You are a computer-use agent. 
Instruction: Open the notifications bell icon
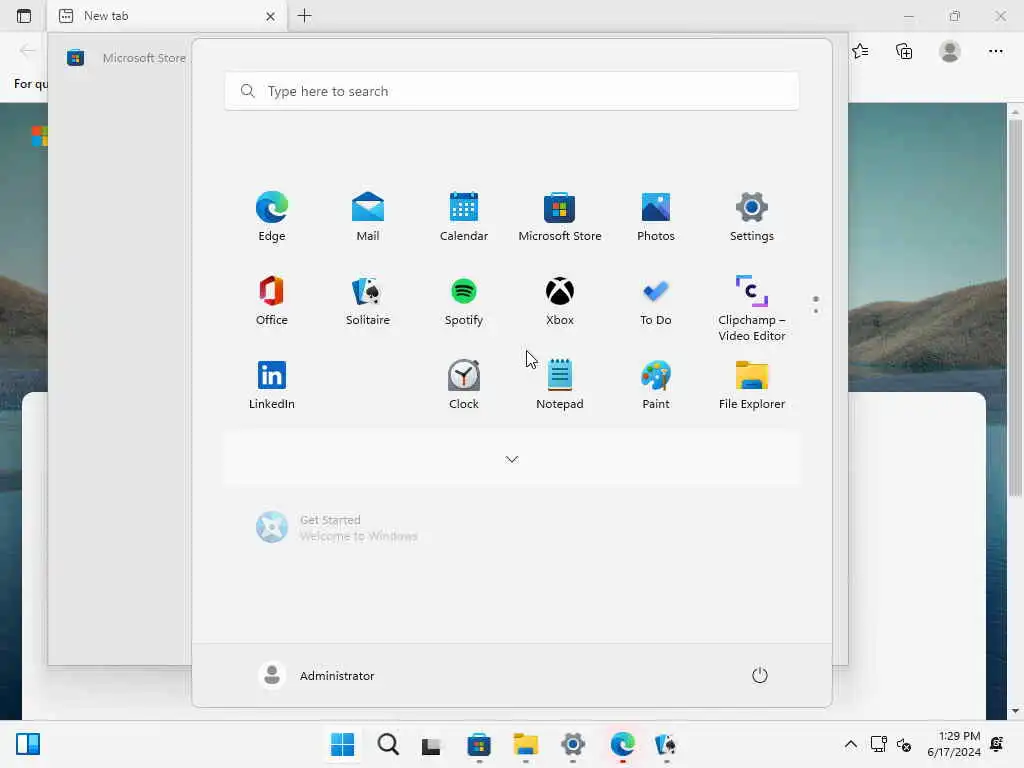[x=997, y=744]
